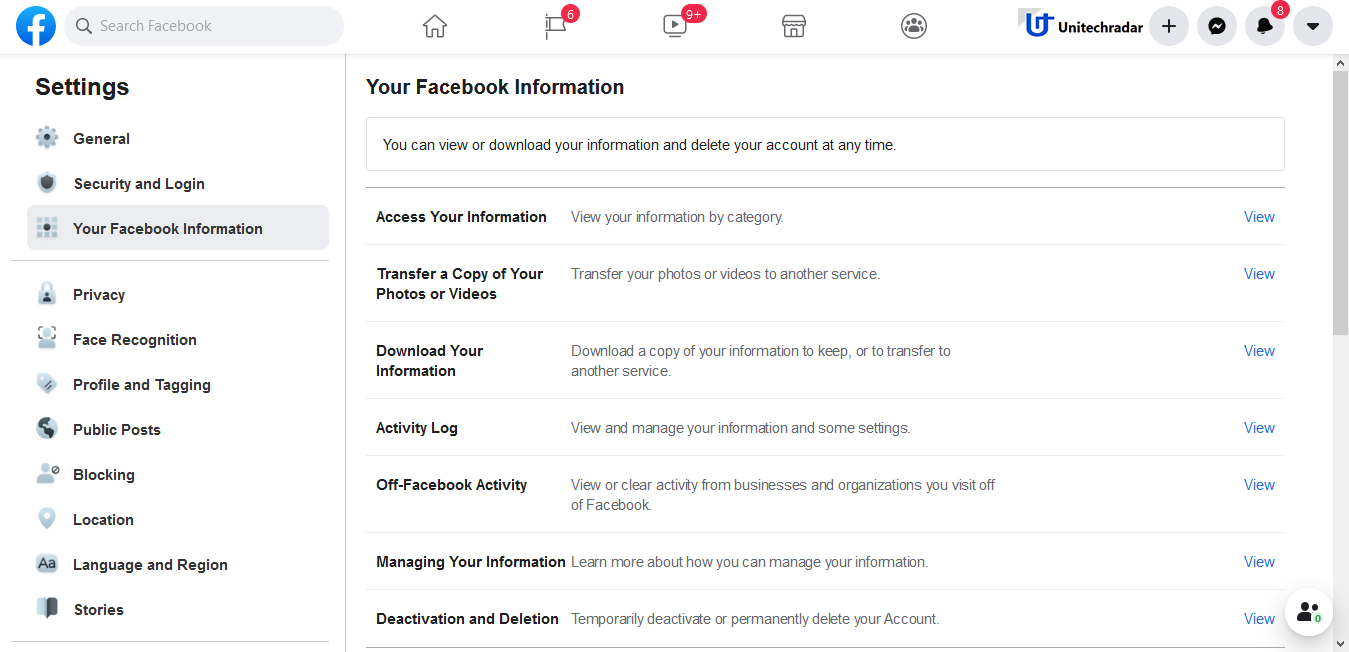Click the Unitechradar profile shortcut
Image resolution: width=1349 pixels, height=652 pixels.
click(x=1080, y=26)
